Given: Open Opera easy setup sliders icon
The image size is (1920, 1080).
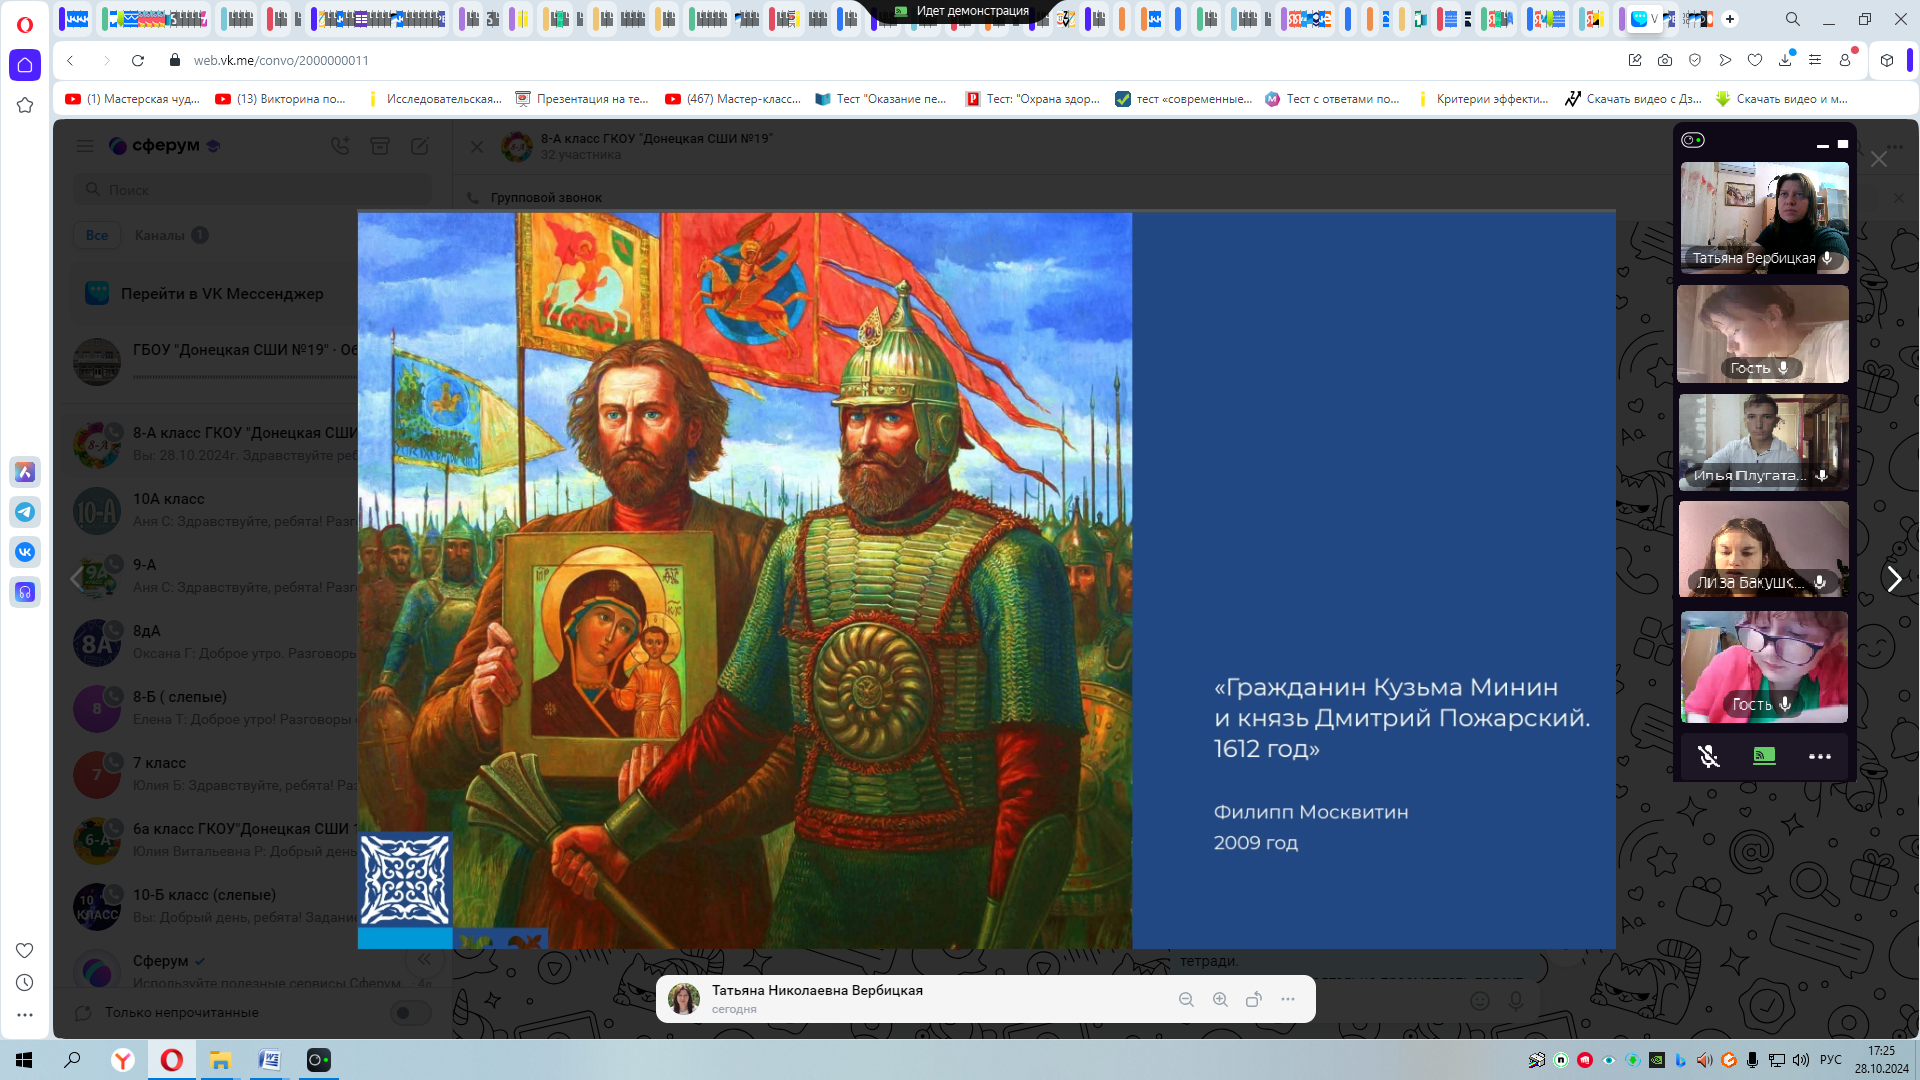Looking at the screenshot, I should click(x=1815, y=61).
